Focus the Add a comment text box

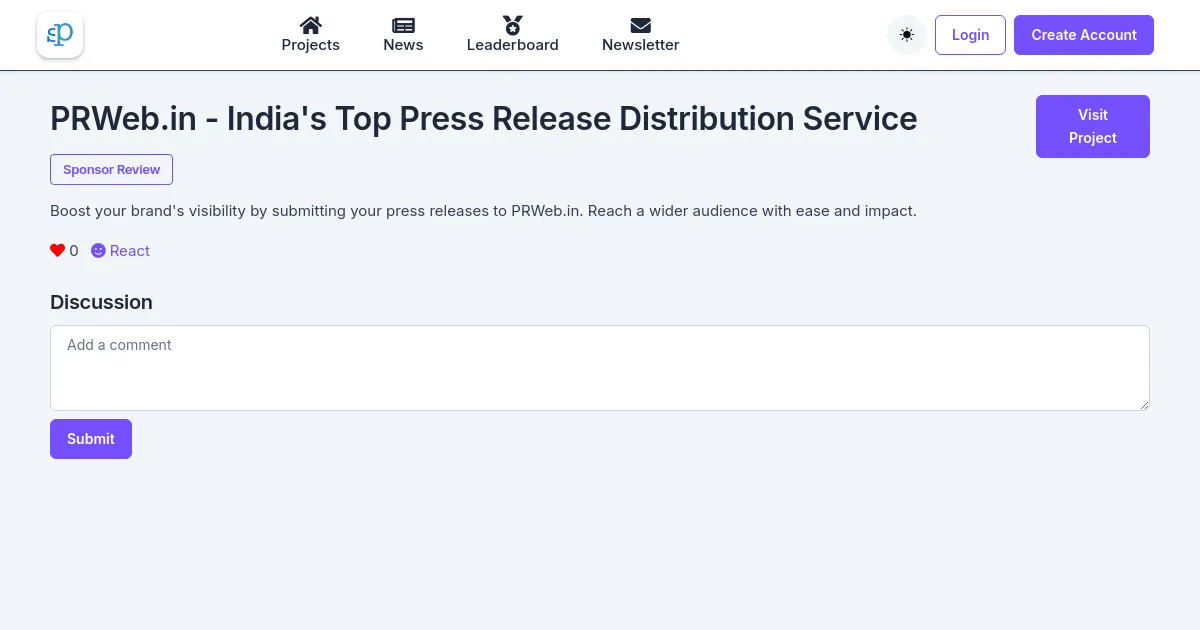pyautogui.click(x=599, y=367)
